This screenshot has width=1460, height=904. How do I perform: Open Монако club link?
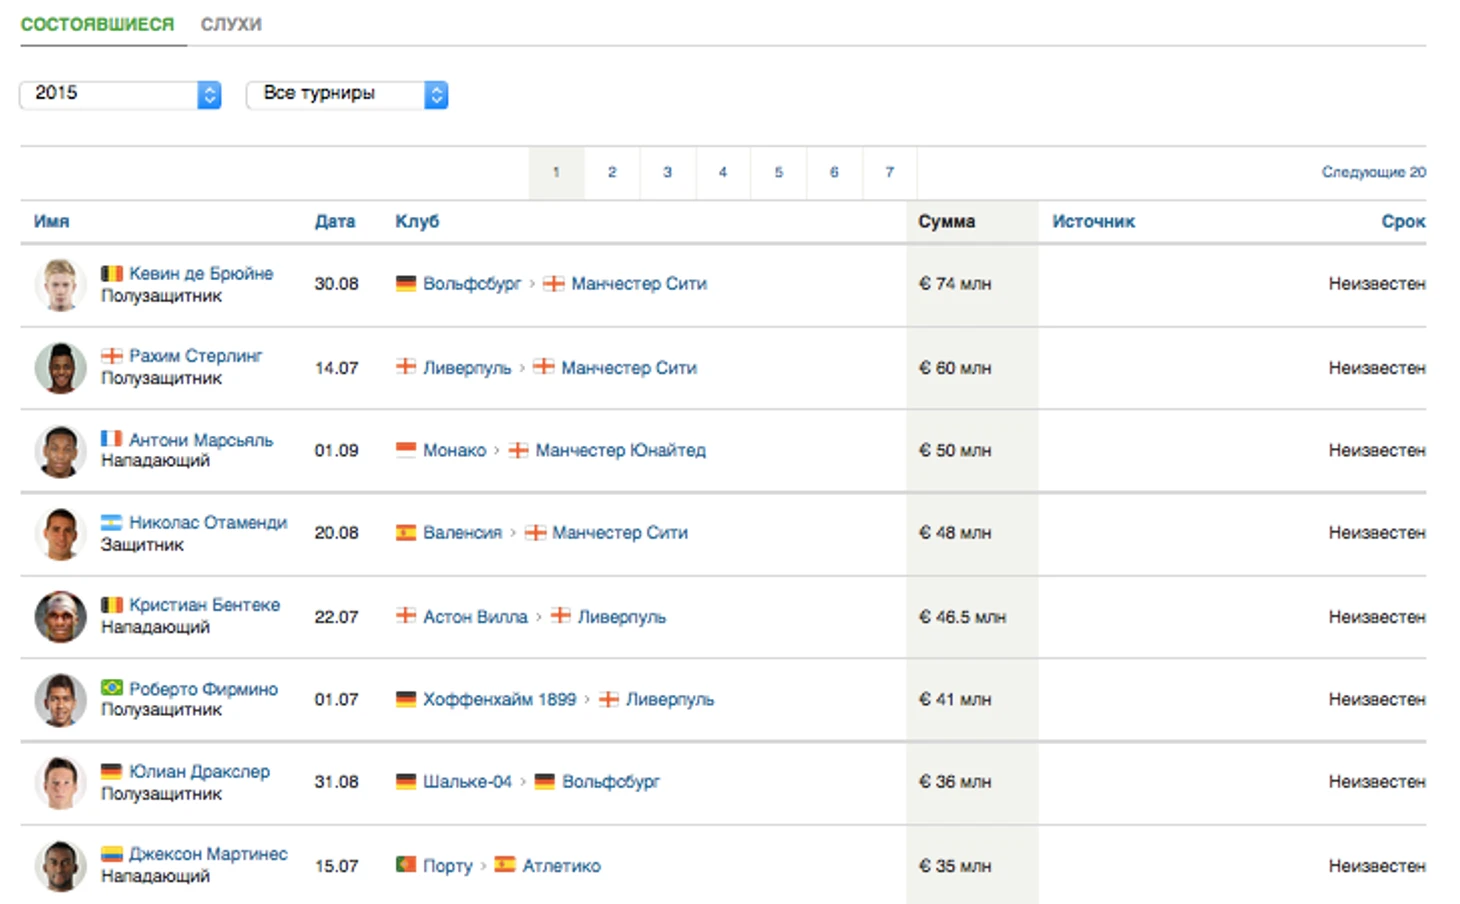coord(455,451)
